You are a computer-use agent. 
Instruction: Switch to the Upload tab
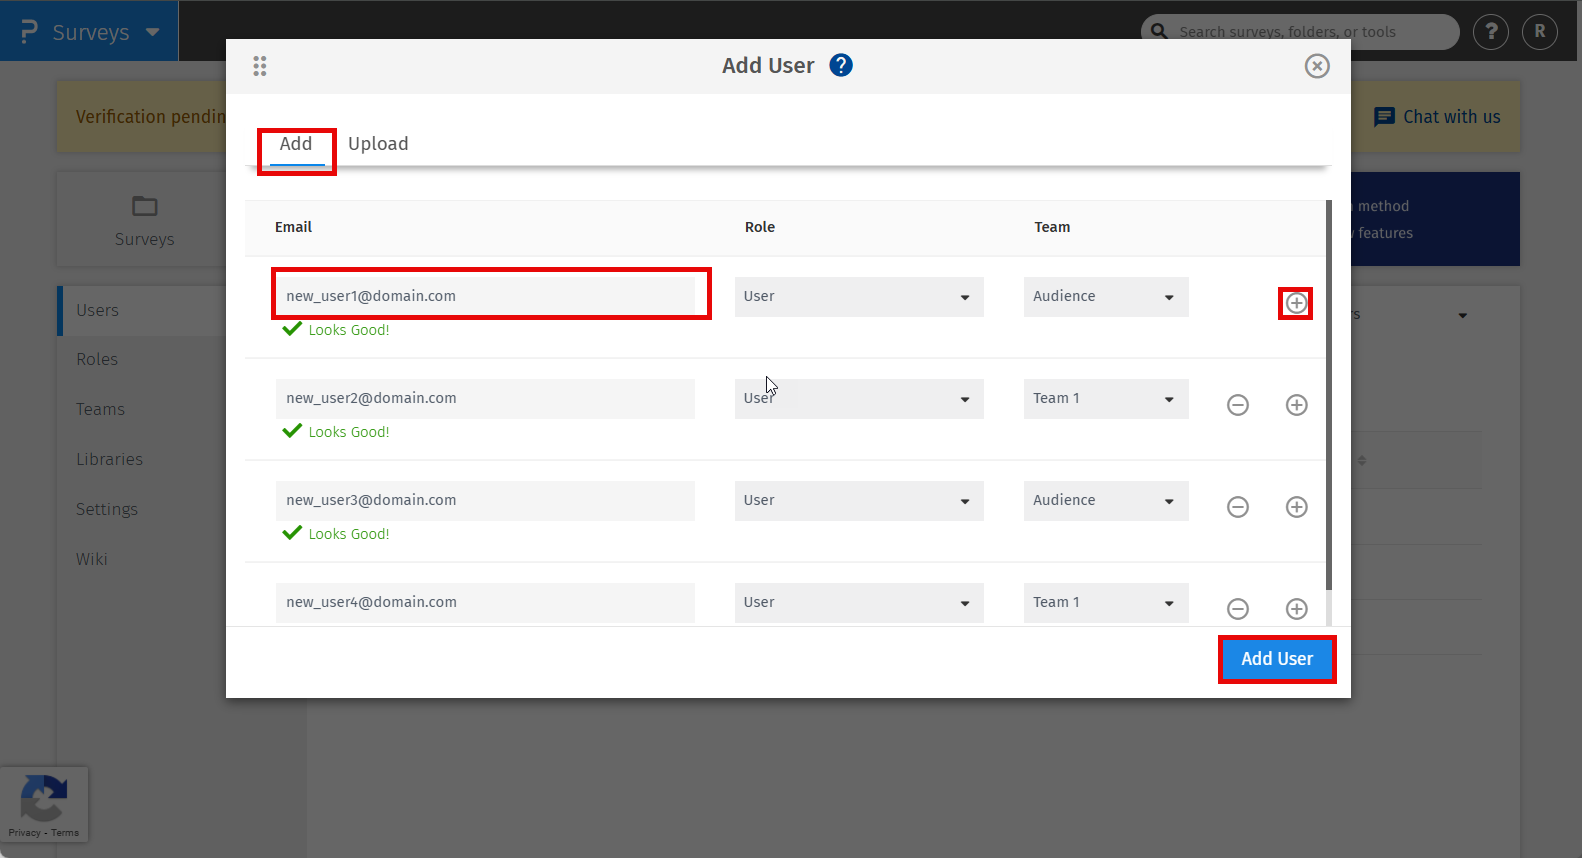(378, 144)
